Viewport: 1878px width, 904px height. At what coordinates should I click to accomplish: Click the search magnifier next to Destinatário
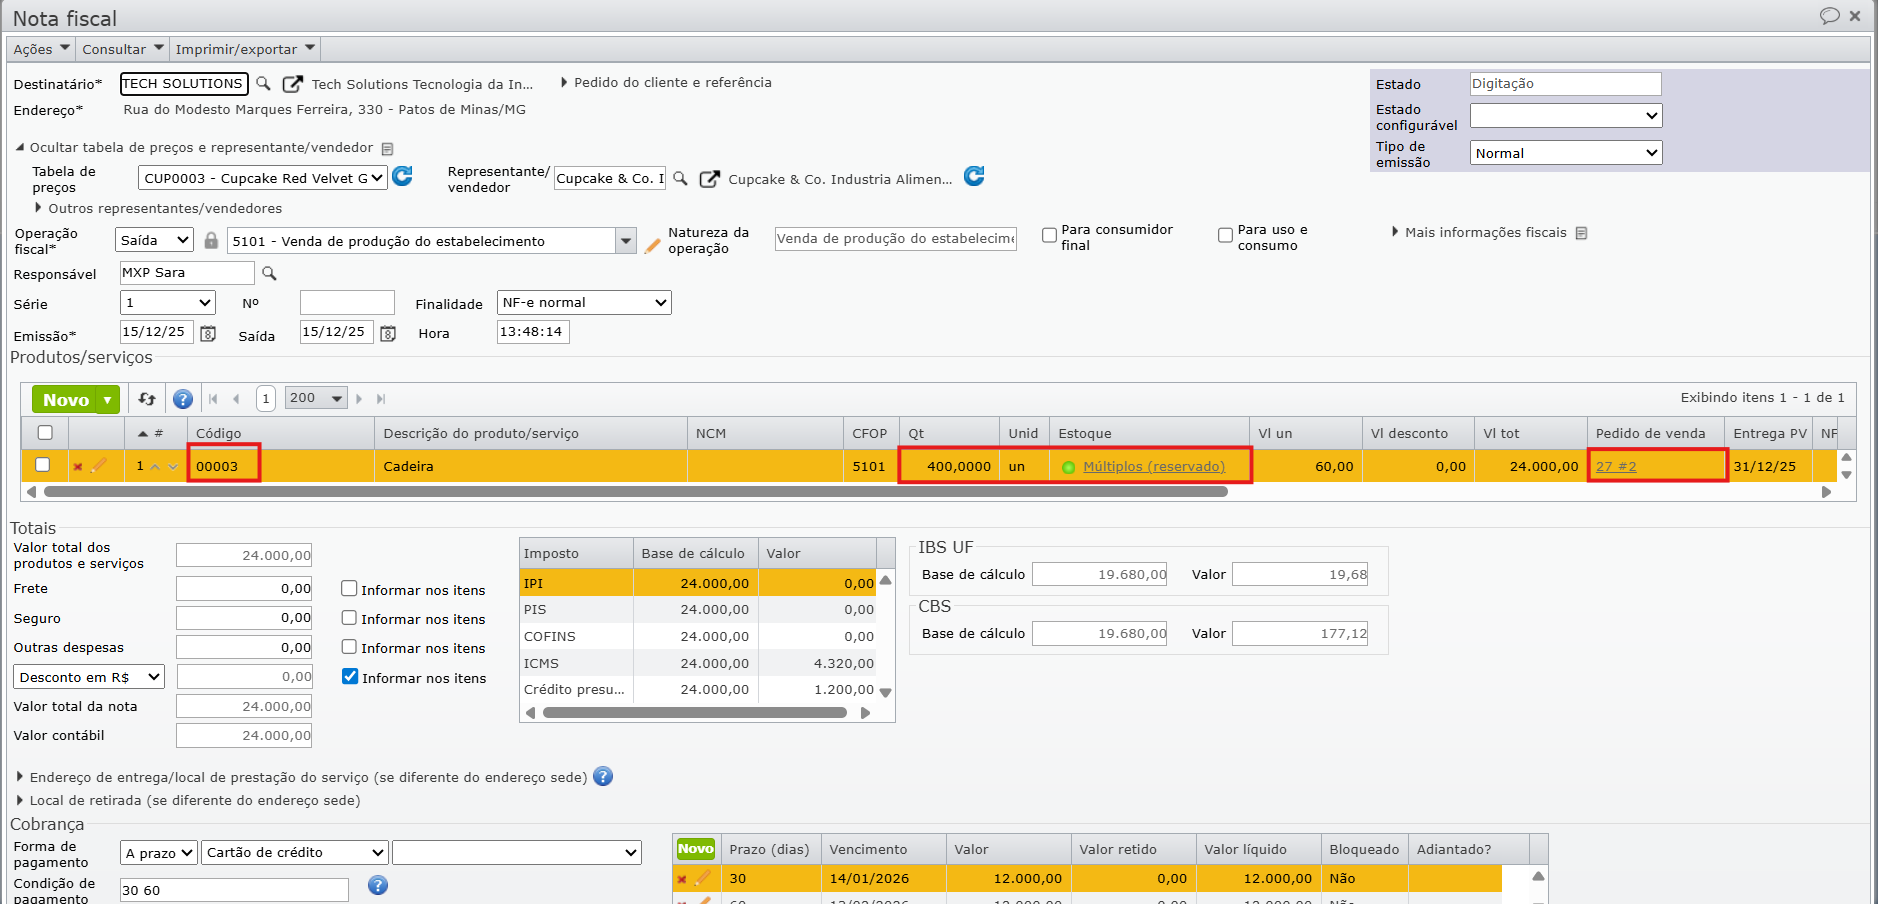pyautogui.click(x=263, y=84)
